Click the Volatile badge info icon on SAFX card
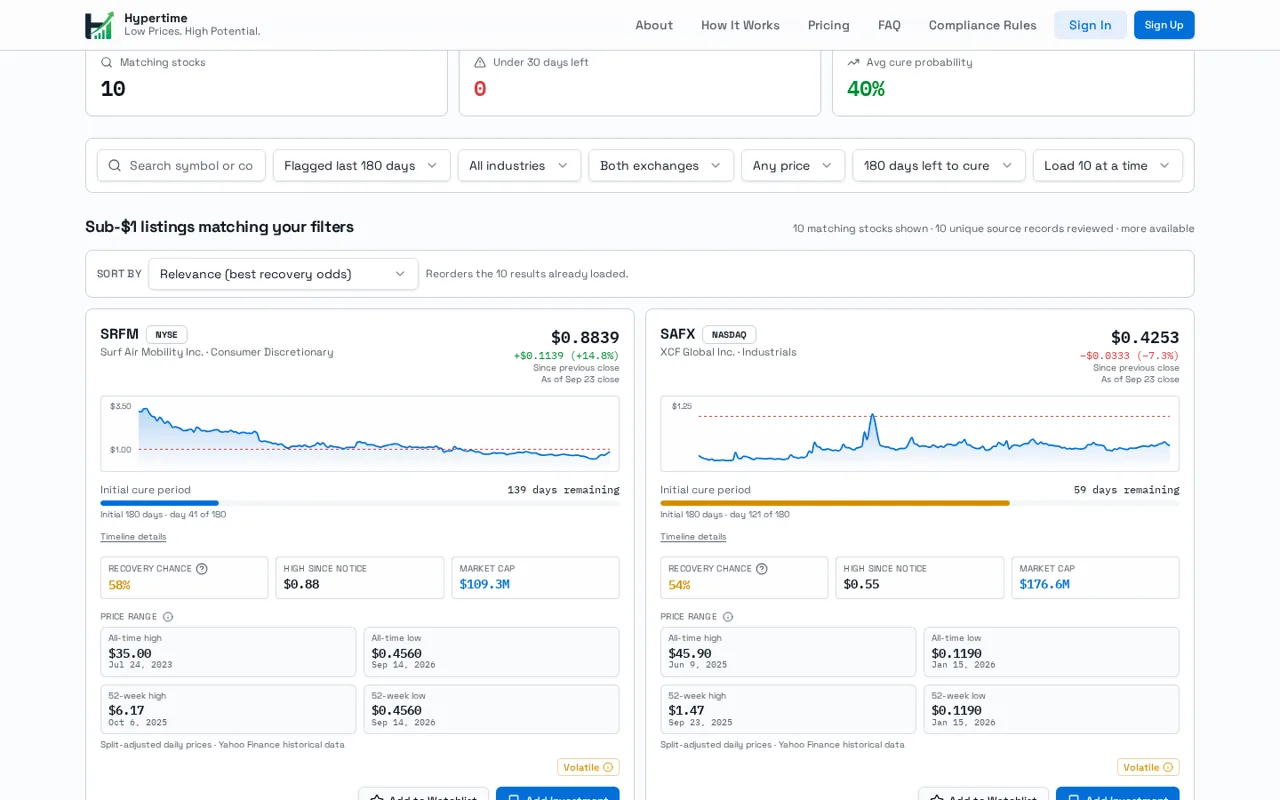1280x800 pixels. coord(1168,767)
